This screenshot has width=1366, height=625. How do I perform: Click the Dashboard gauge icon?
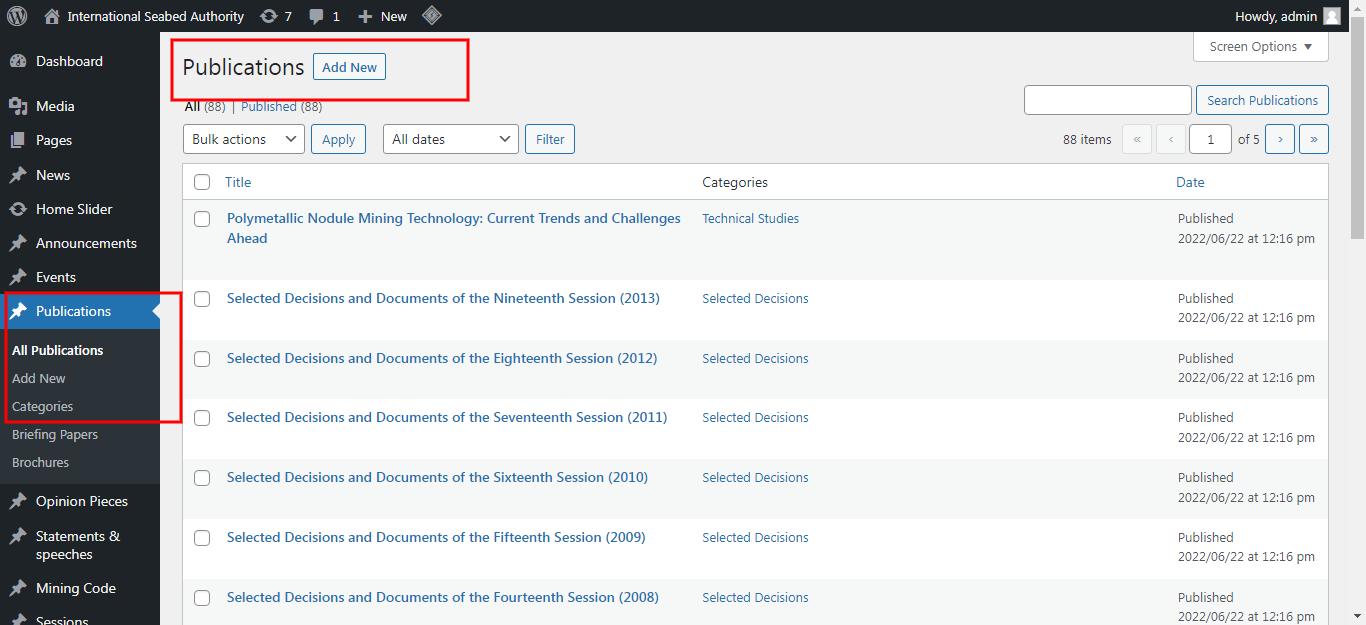[x=18, y=61]
